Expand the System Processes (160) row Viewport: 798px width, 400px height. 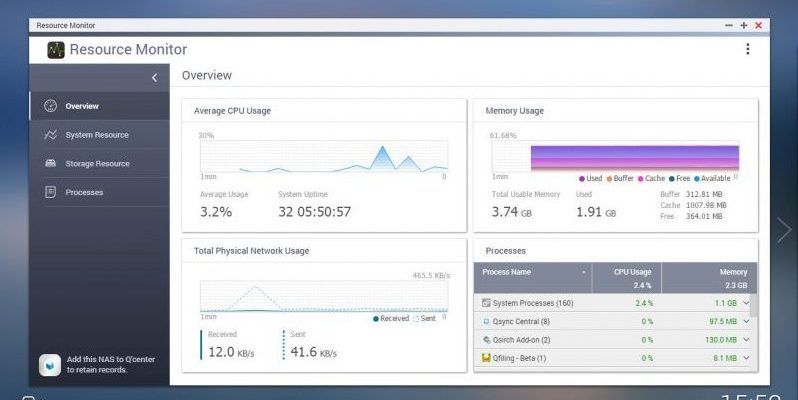[746, 303]
